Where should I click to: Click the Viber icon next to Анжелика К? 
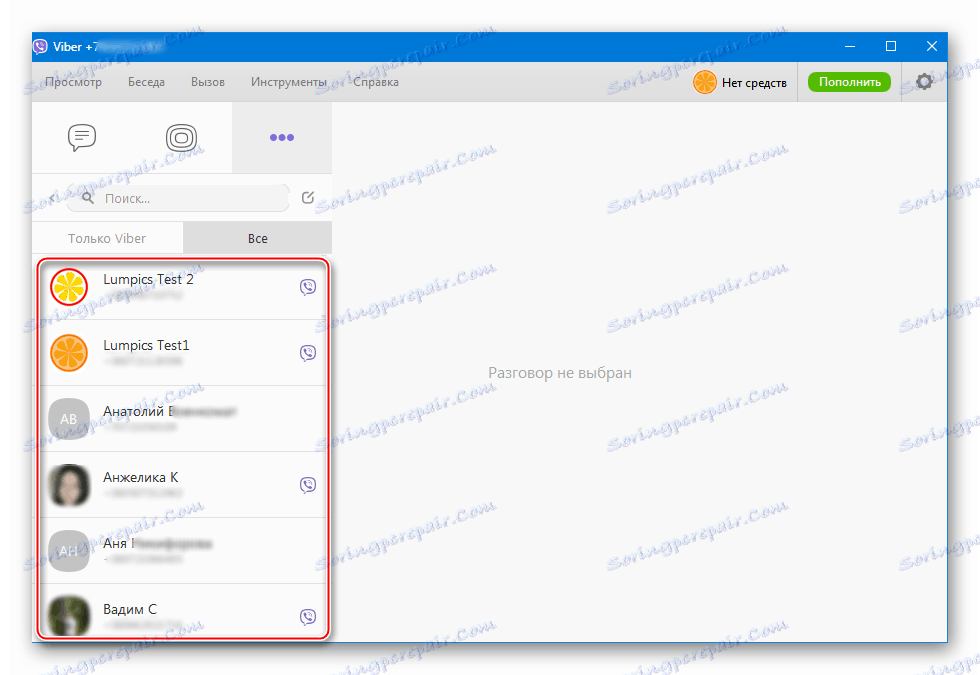(307, 484)
